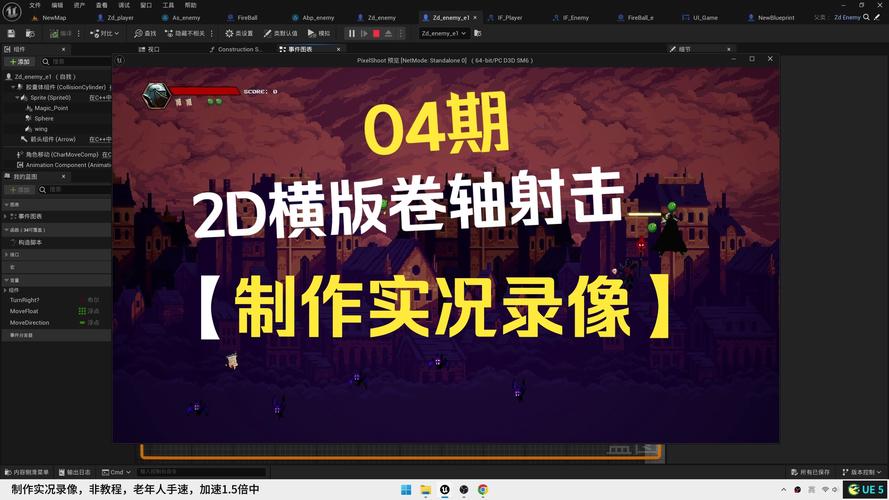Pause the running game preview
This screenshot has height=500, width=889.
(x=352, y=33)
